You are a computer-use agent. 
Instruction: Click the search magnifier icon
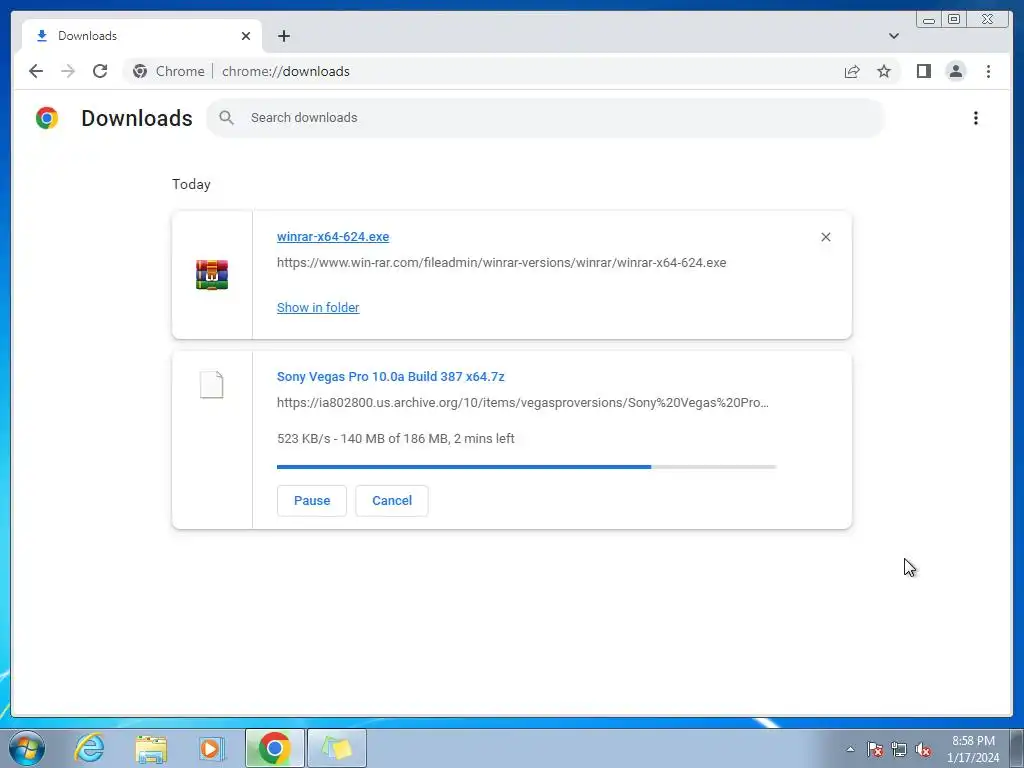[227, 118]
